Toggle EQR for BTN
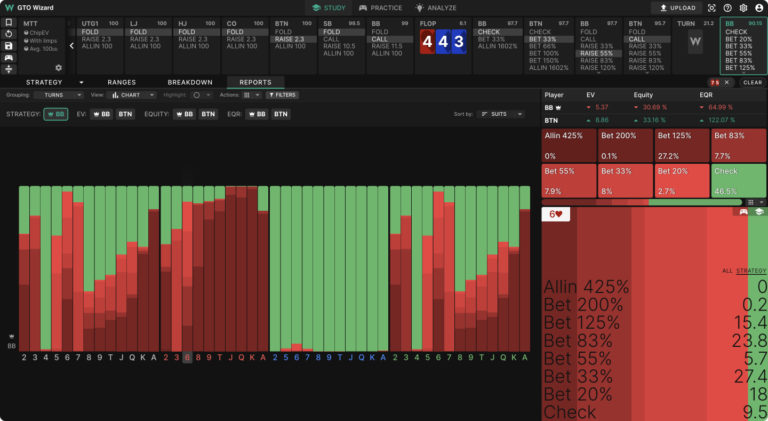768x421 pixels. (281, 114)
